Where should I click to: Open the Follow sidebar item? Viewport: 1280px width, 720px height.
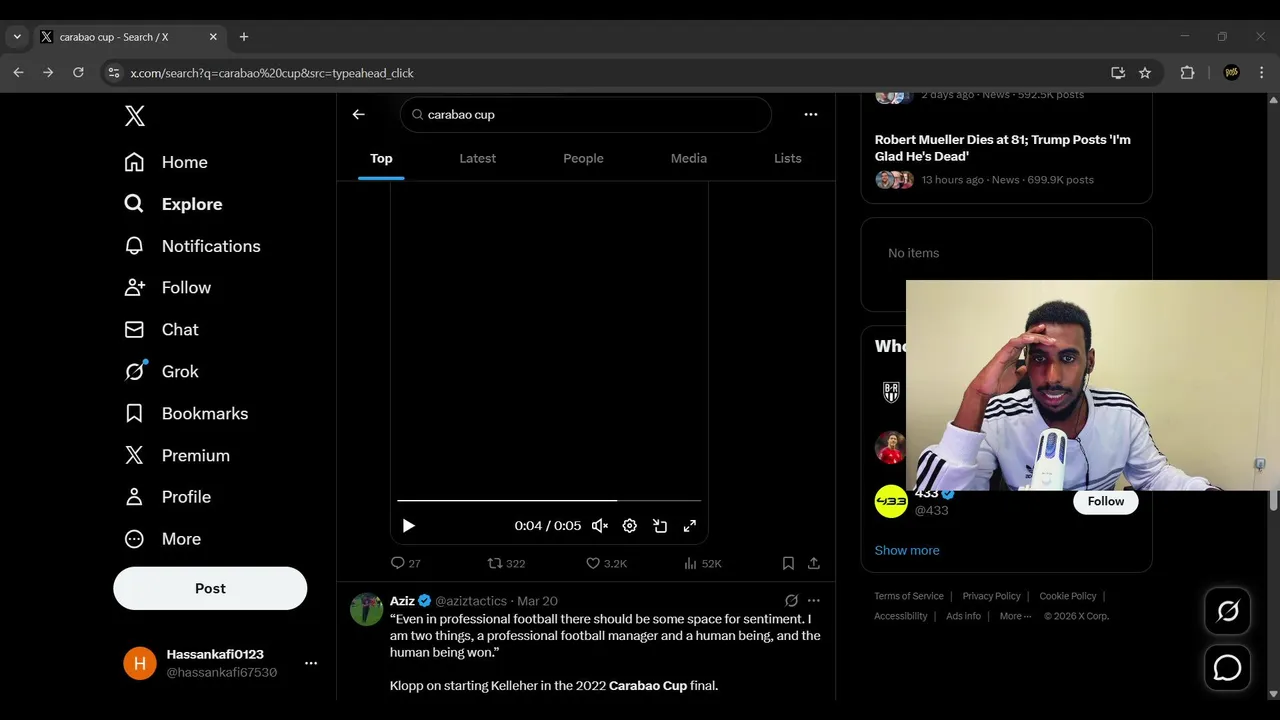167,287
